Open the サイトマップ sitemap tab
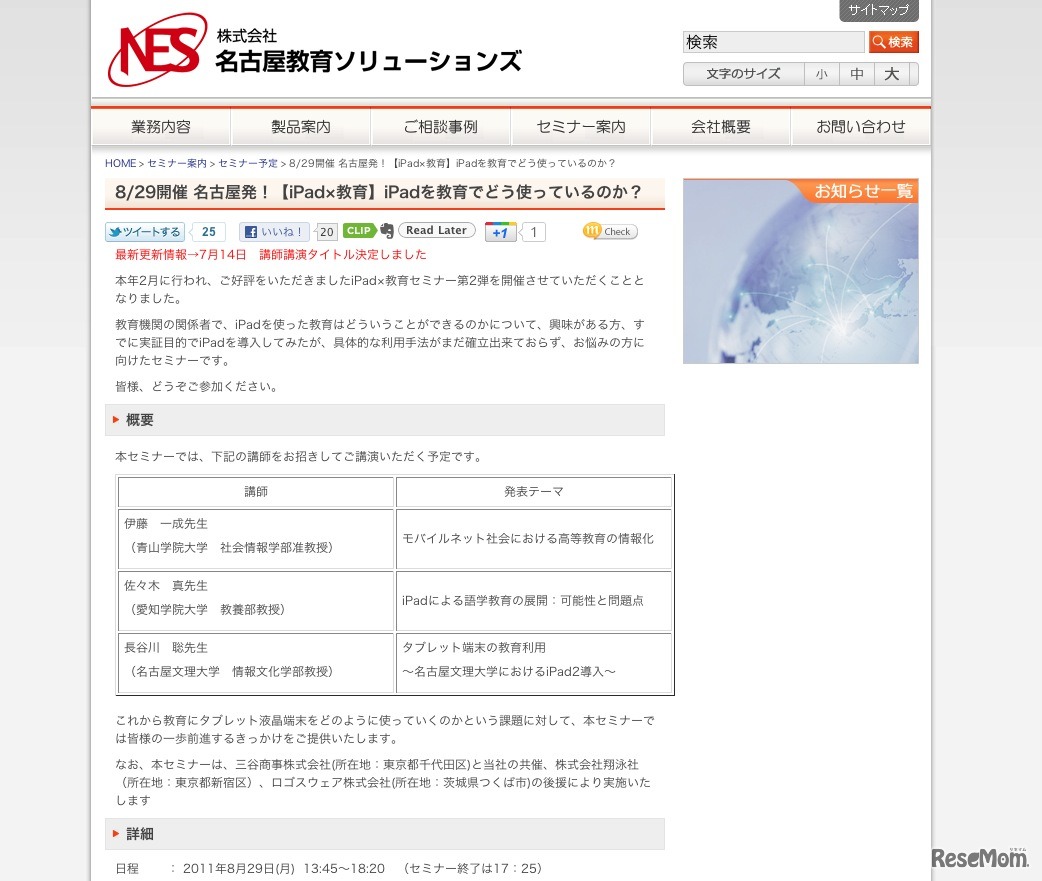 tap(879, 10)
